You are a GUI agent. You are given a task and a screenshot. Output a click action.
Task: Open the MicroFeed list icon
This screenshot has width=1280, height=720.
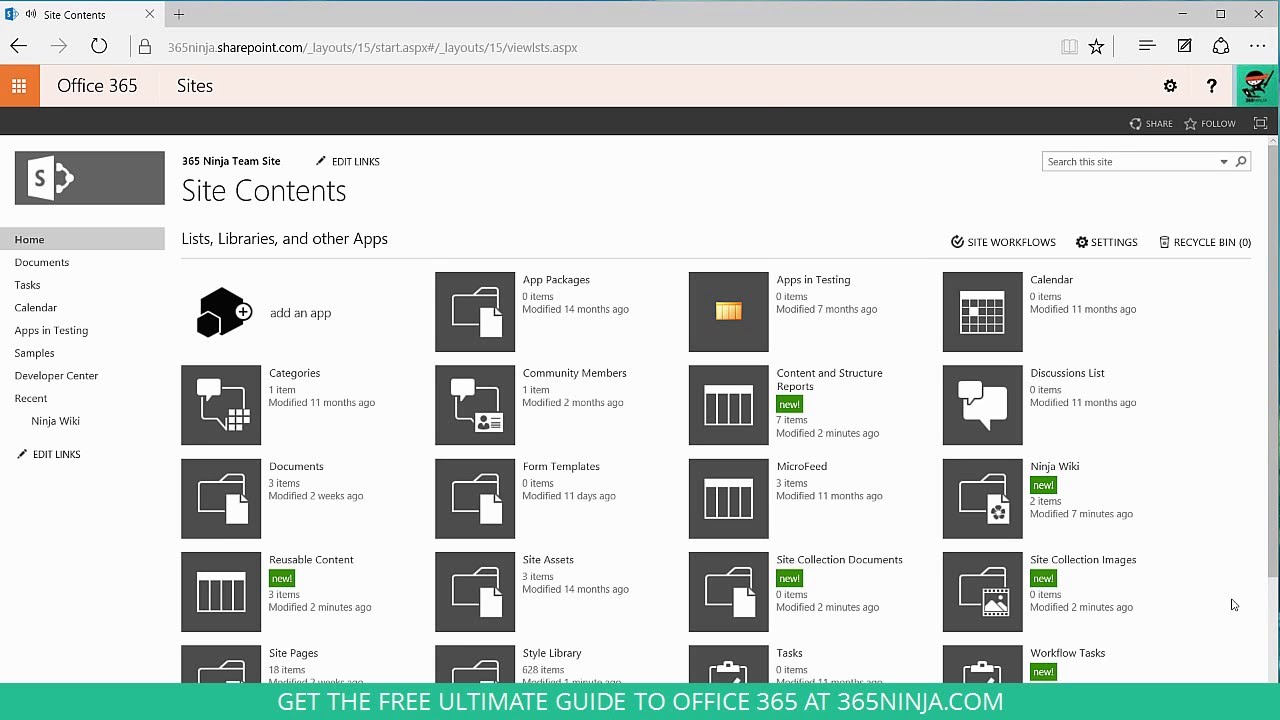(729, 499)
